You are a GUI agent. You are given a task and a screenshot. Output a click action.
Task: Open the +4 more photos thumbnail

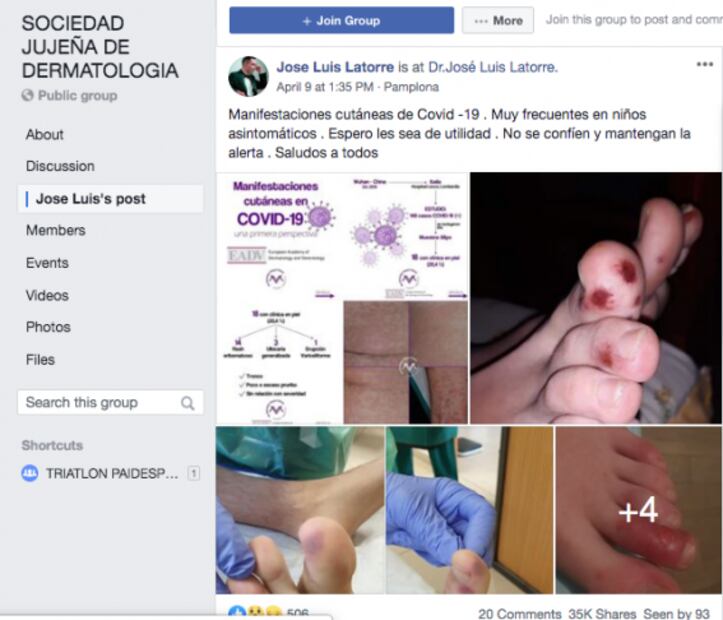click(x=639, y=510)
